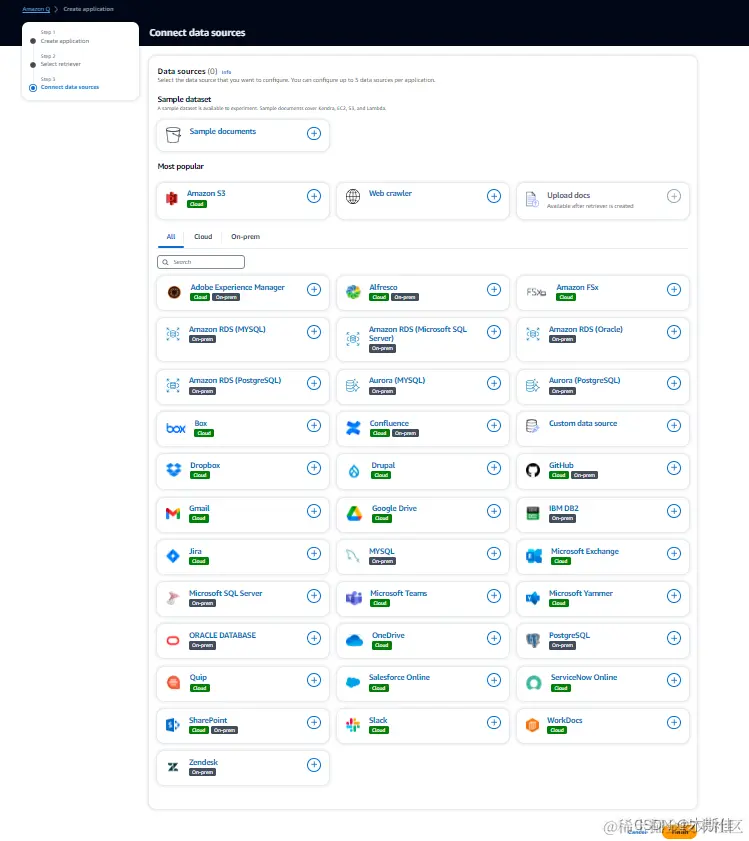Add Box with the plus icon
Screen dimensions: 749x841
click(314, 425)
